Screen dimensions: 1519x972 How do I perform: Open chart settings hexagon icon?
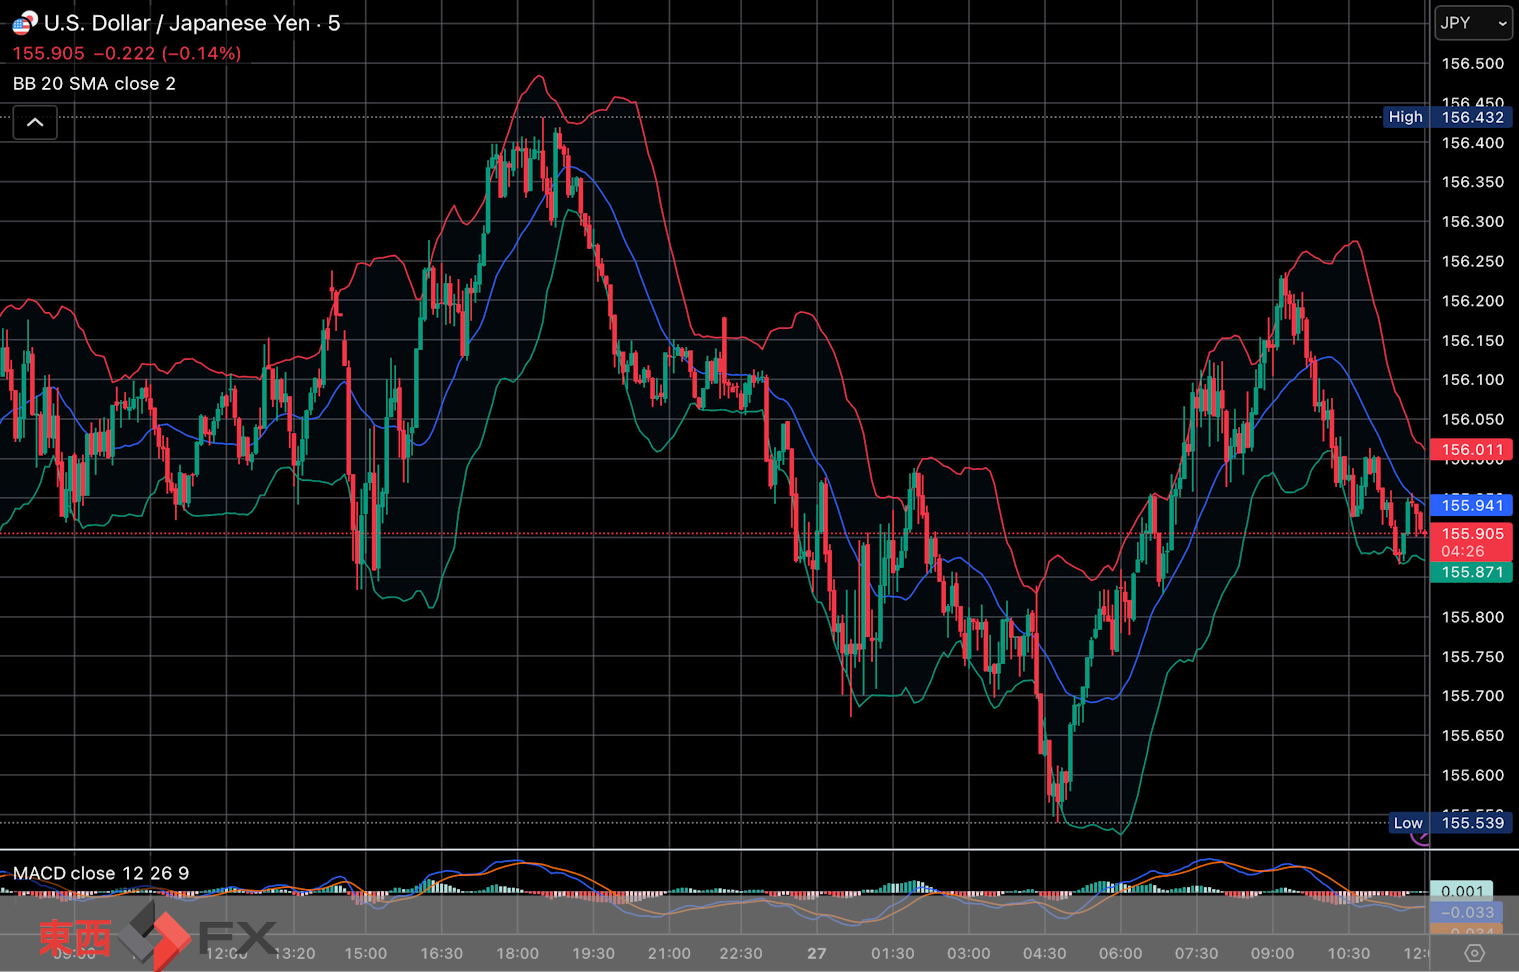point(1473,953)
